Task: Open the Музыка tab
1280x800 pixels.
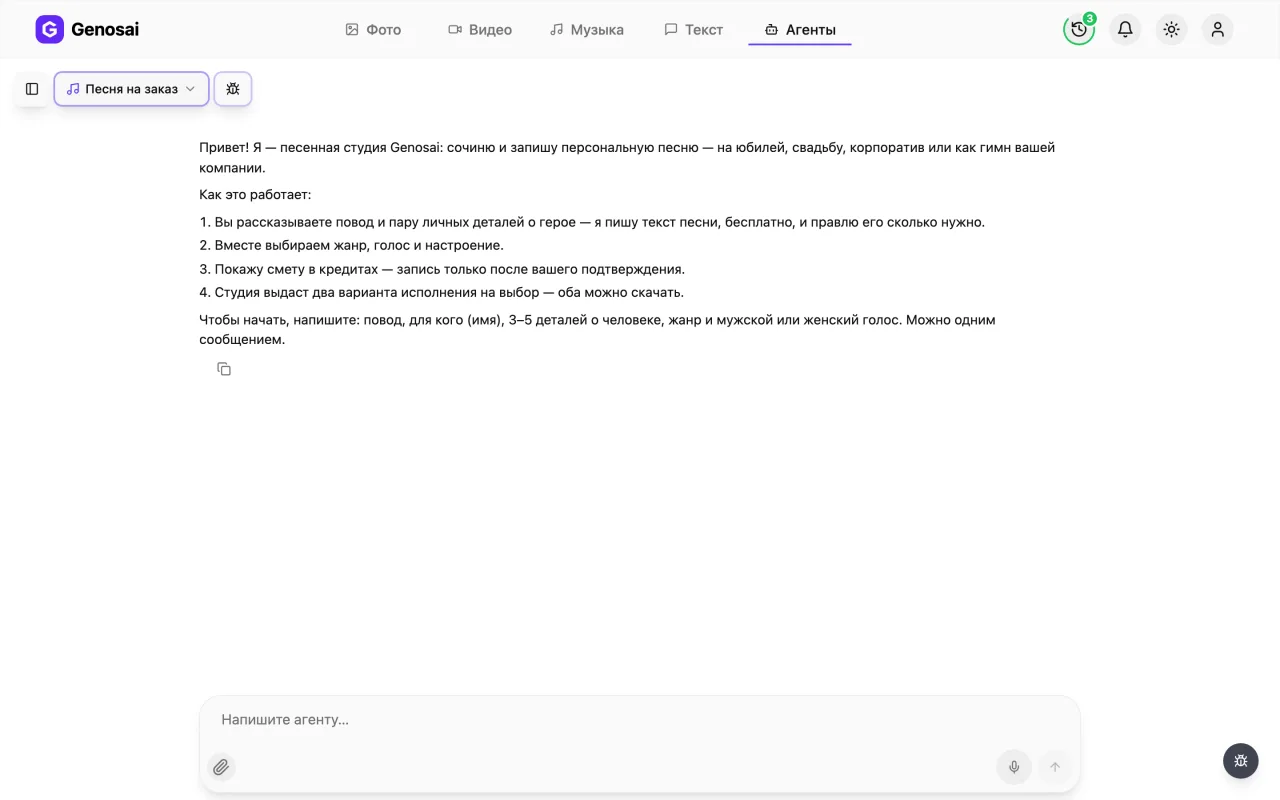Action: [x=587, y=30]
